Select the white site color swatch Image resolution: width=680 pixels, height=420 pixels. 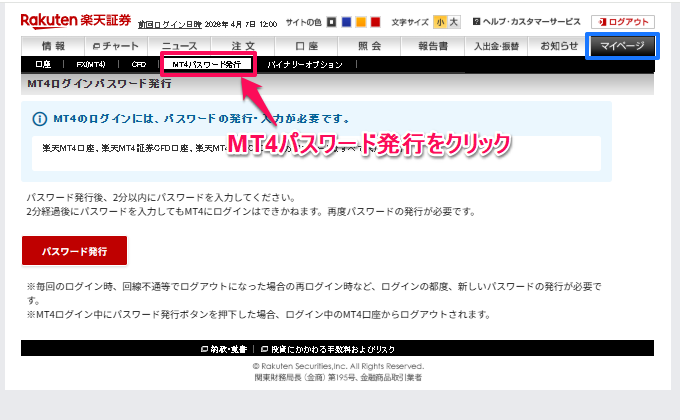[x=331, y=21]
